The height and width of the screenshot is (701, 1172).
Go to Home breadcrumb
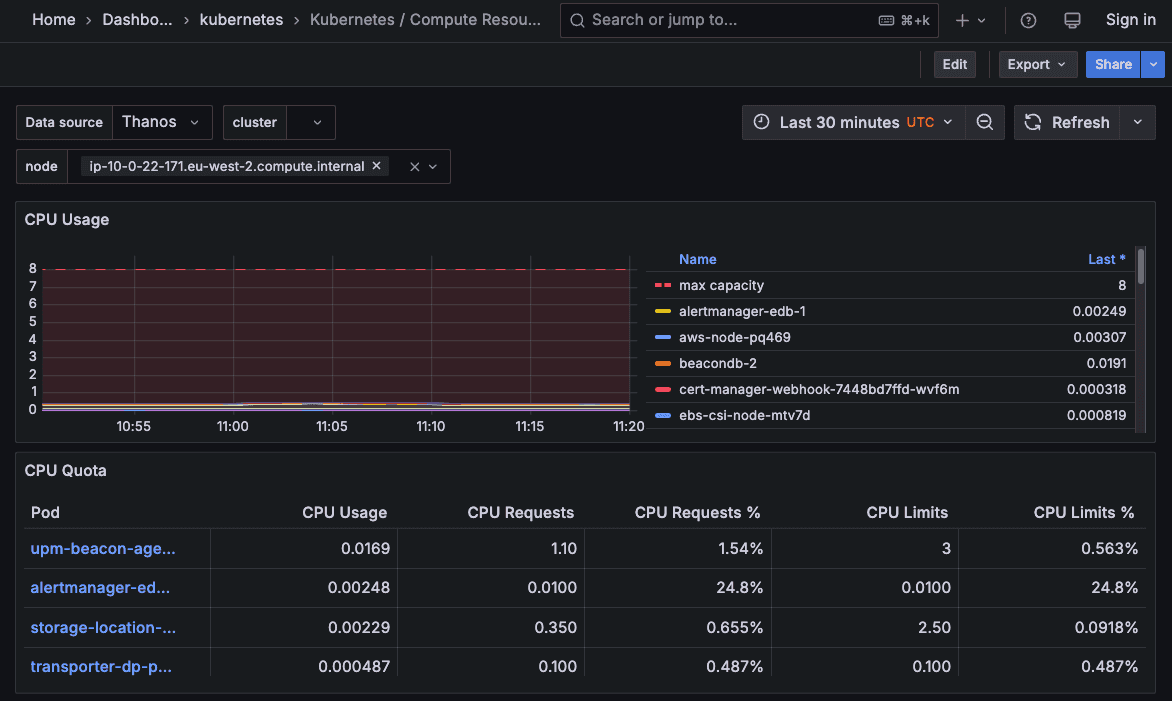[54, 20]
